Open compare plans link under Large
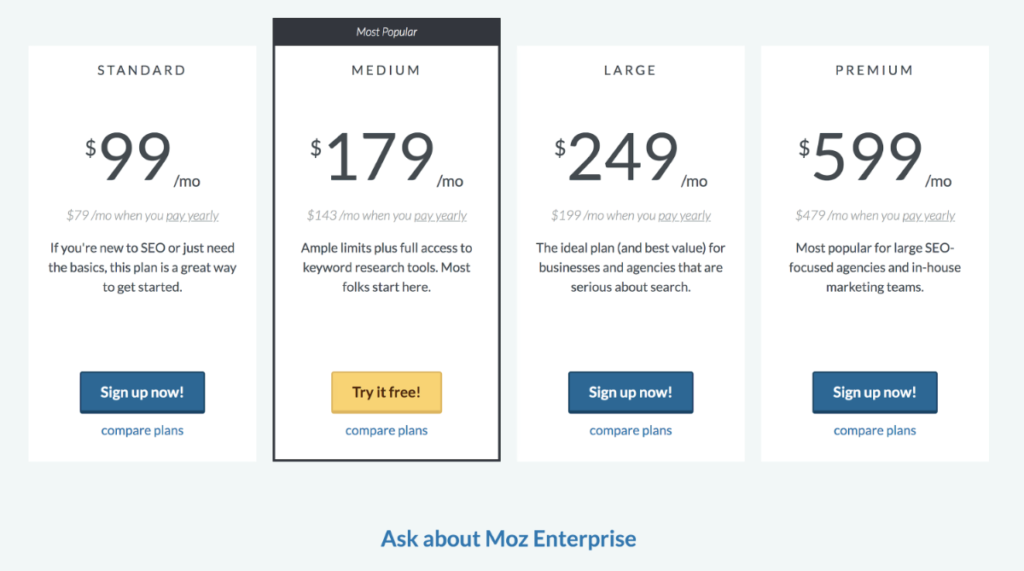Viewport: 1024px width, 571px height. [x=631, y=431]
